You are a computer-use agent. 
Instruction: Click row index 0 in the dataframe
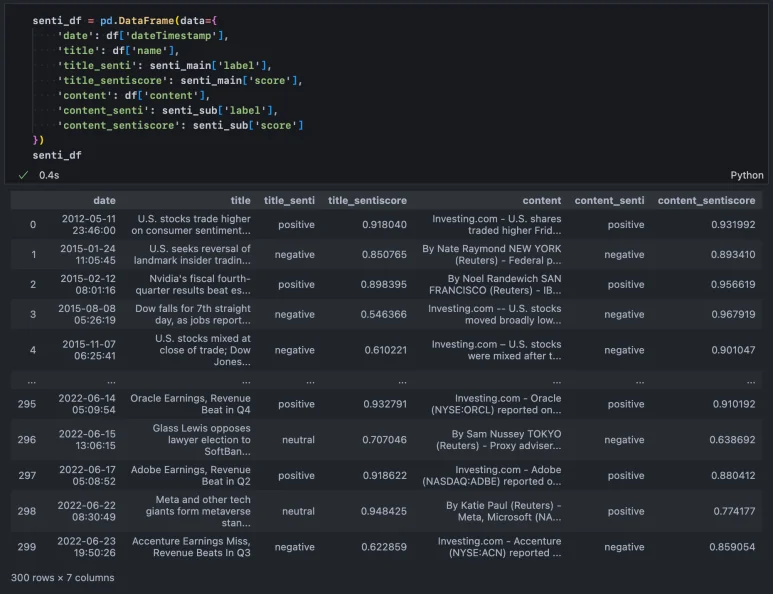tap(33, 225)
